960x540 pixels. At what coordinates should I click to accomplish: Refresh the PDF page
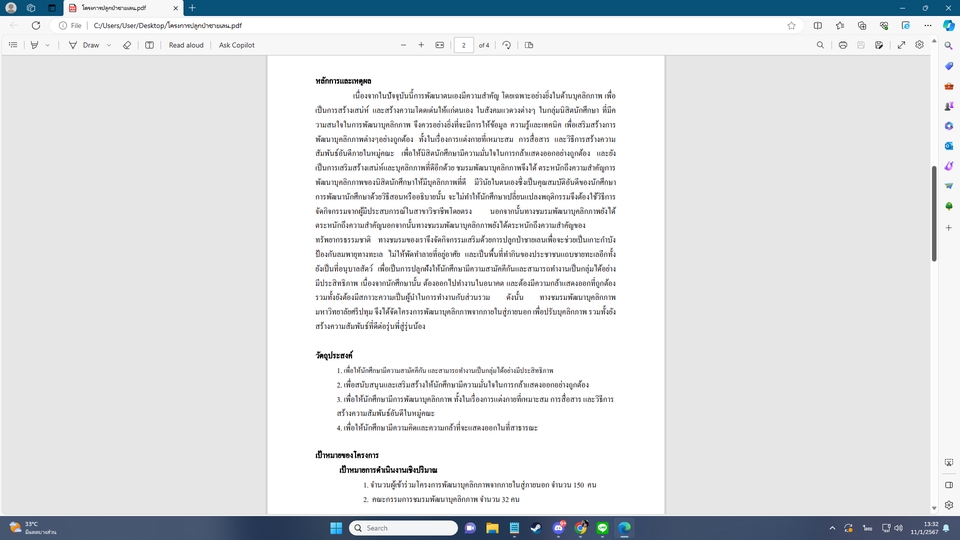pos(36,25)
